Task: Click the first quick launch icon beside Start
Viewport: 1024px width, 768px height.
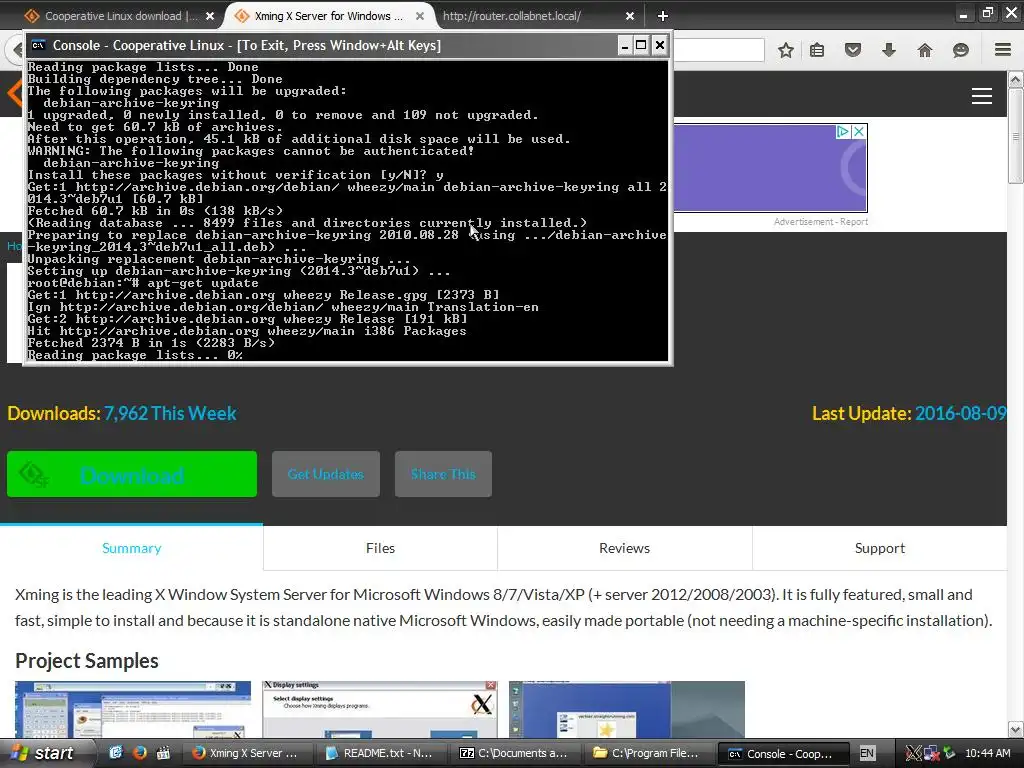Action: click(116, 753)
